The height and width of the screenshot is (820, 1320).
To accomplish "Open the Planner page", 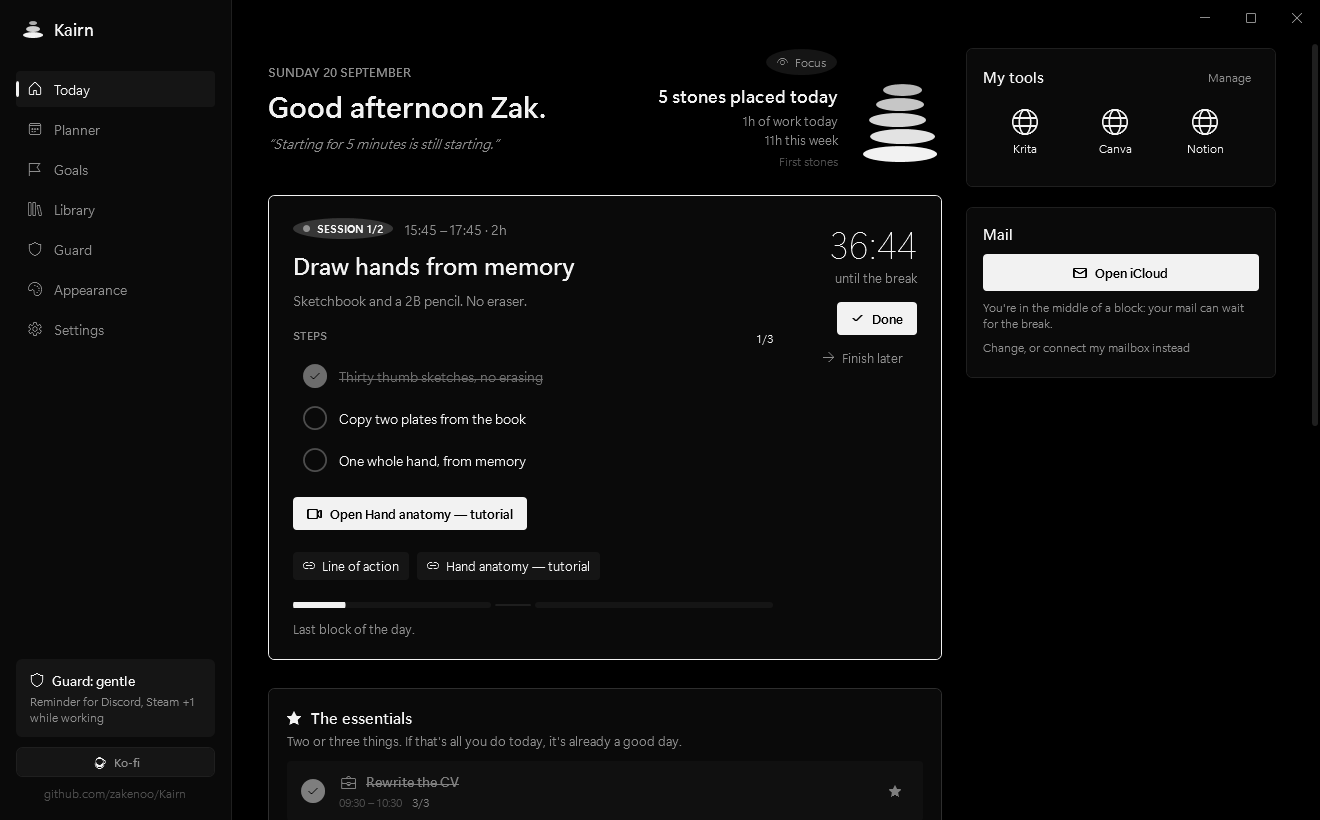I will (115, 129).
